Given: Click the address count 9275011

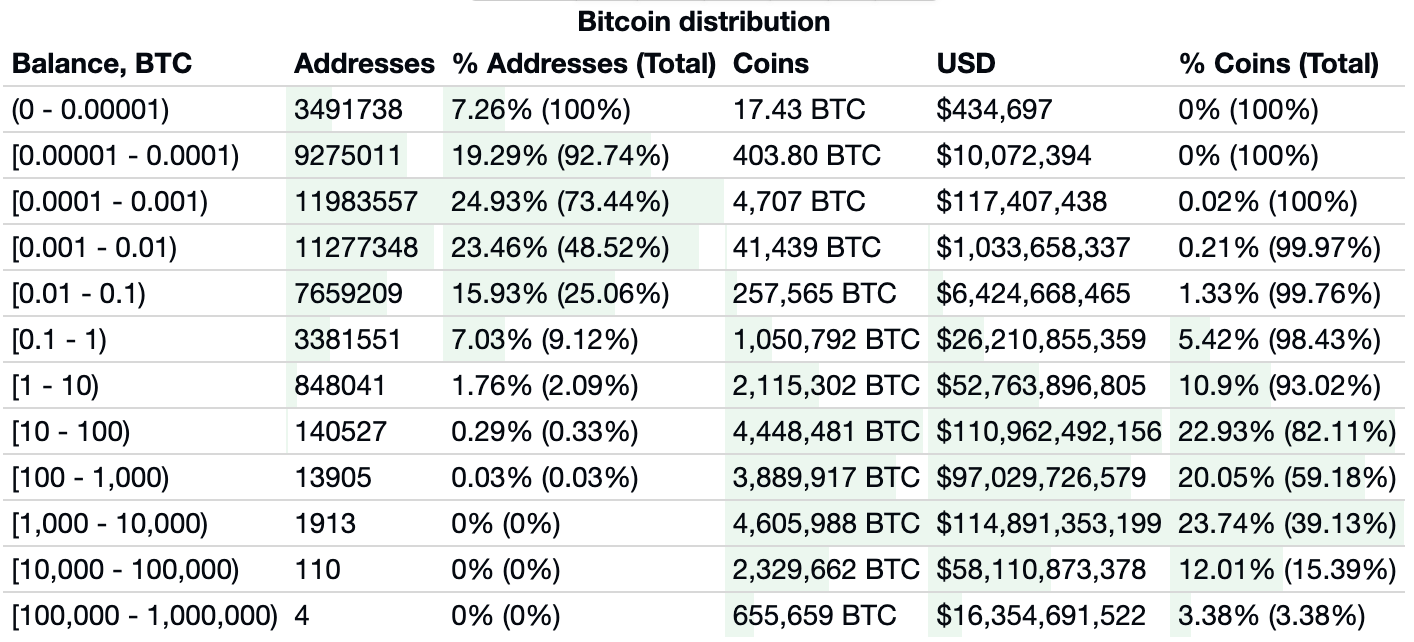Looking at the screenshot, I should 349,156.
